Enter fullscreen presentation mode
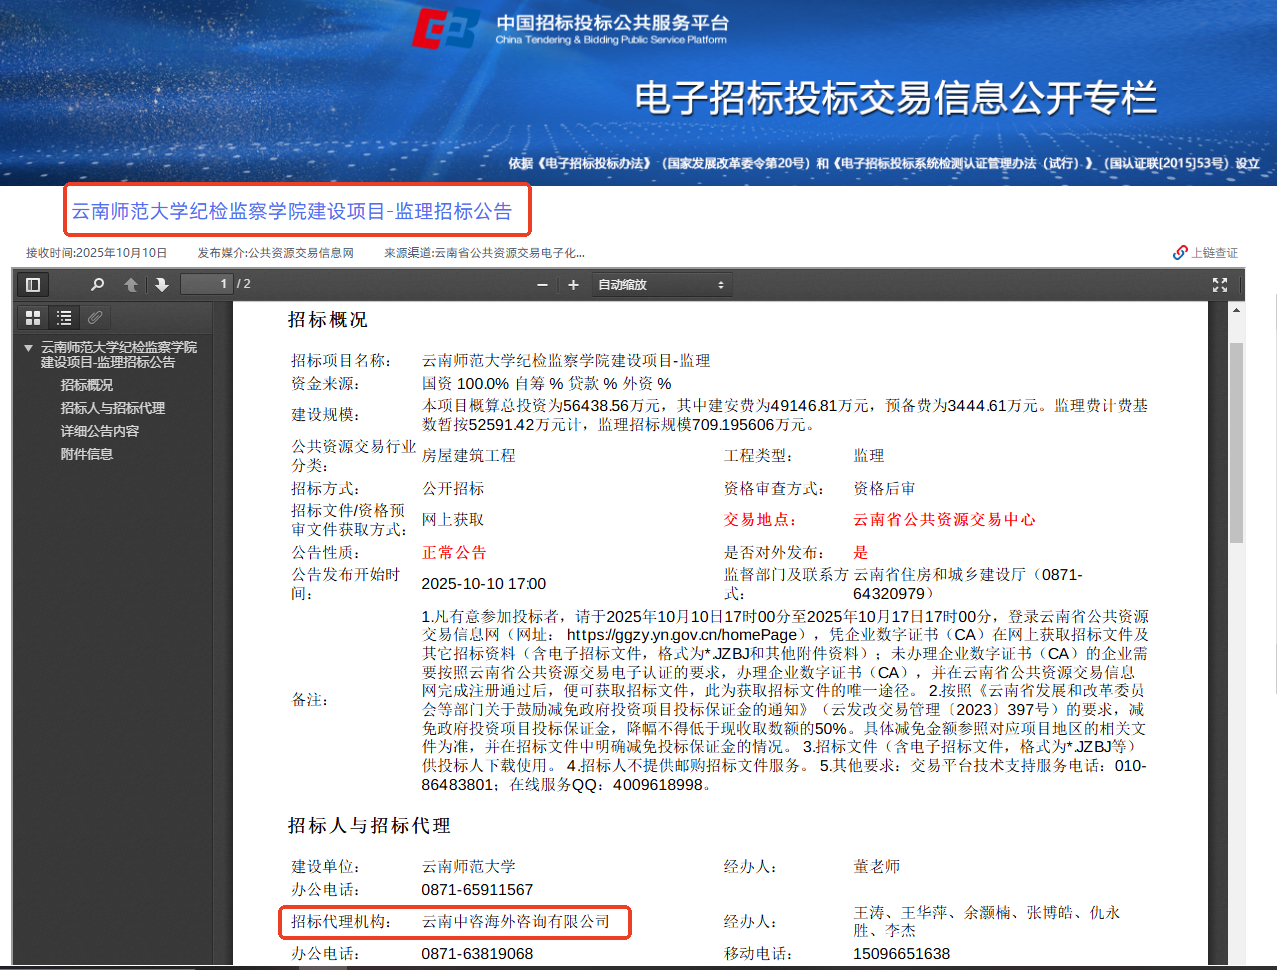 [x=1219, y=285]
